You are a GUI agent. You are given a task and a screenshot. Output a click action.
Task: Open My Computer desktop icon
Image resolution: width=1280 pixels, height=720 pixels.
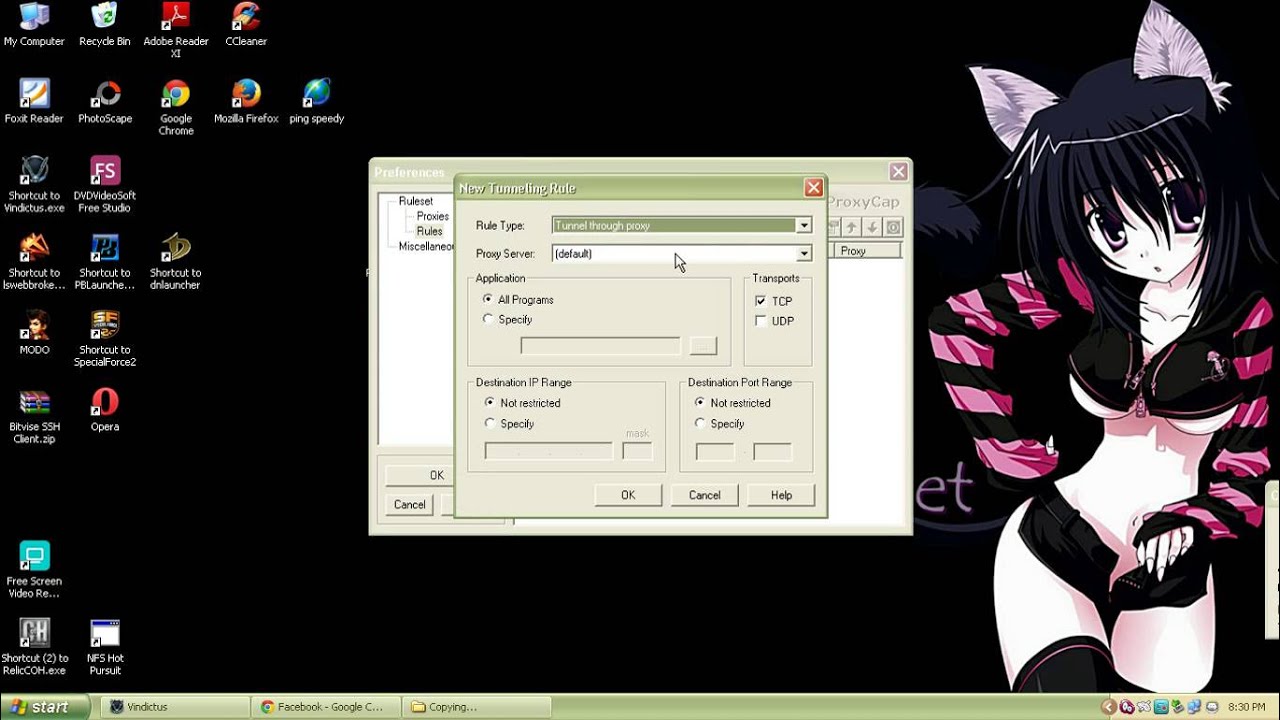(x=34, y=25)
